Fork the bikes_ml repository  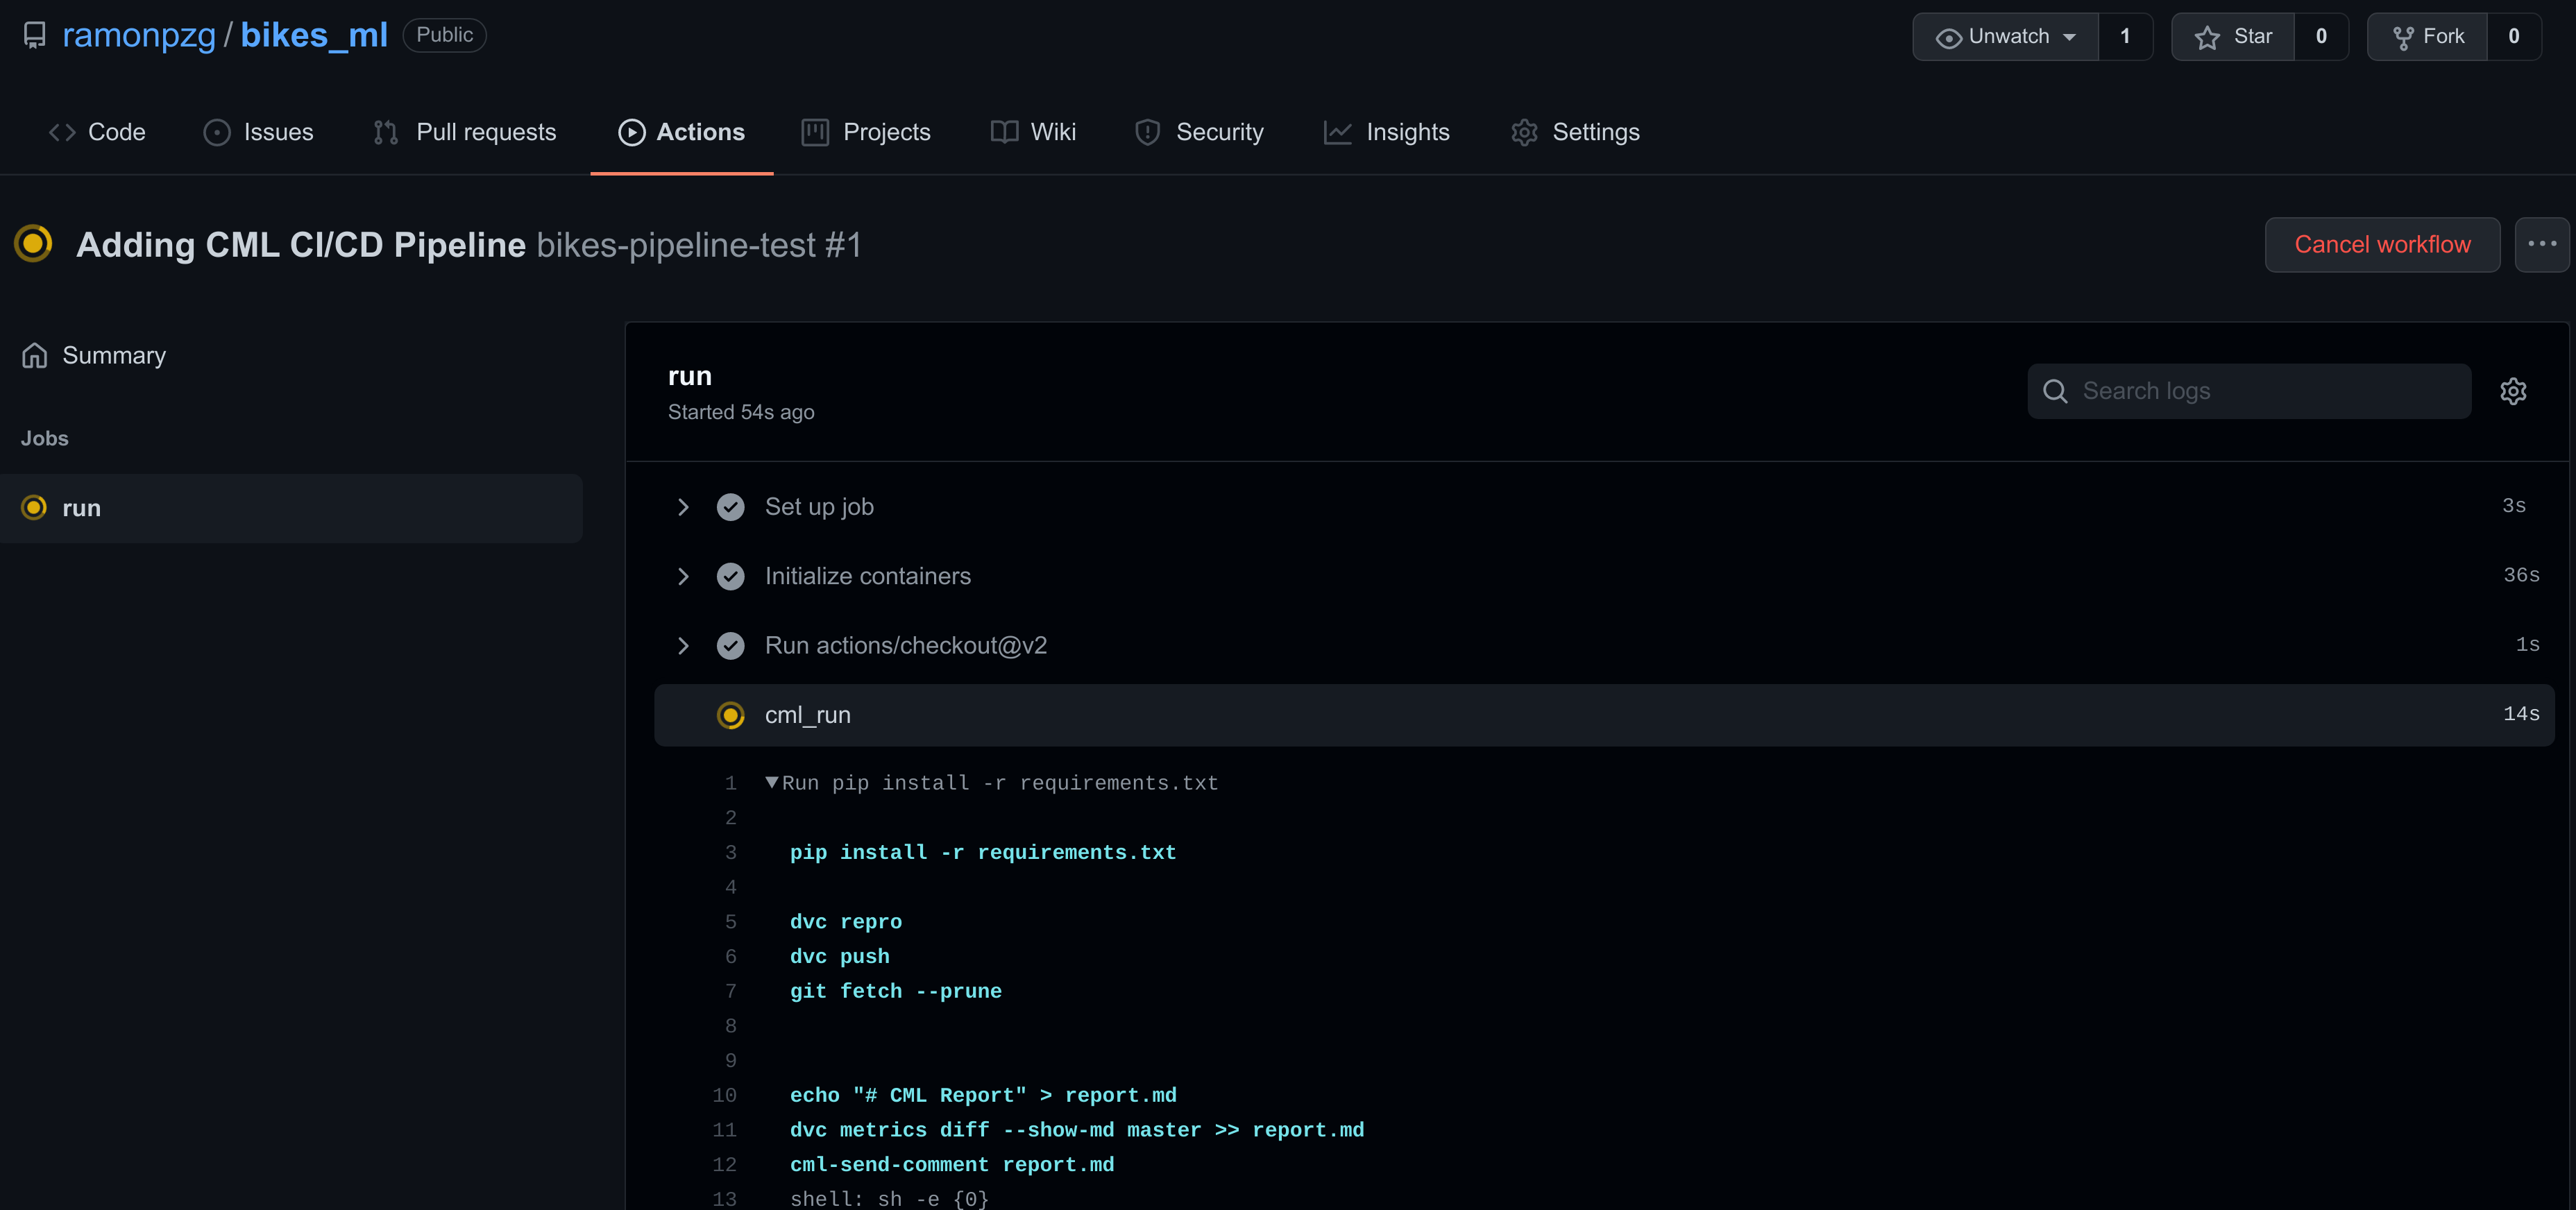2427,37
